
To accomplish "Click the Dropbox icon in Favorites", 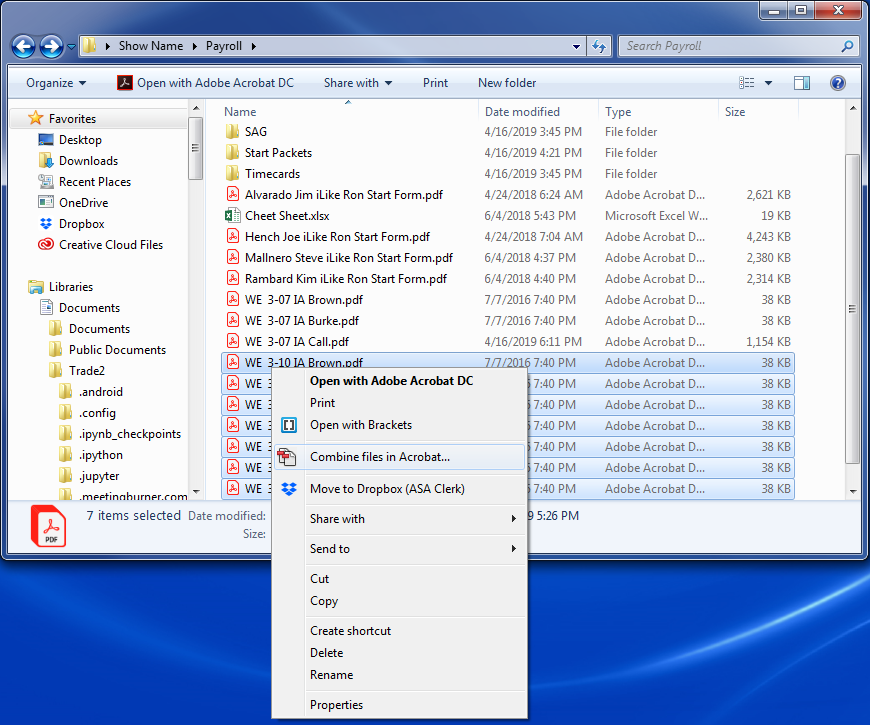I will click(46, 224).
